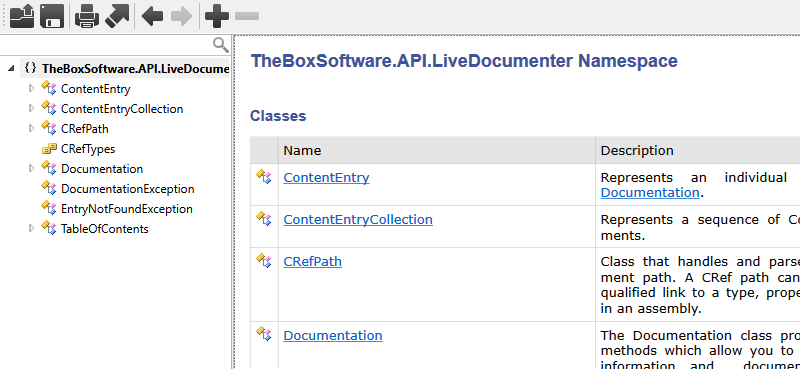Click the CRefPath class icon in tree
Screen dimensions: 800x369
(x=48, y=128)
